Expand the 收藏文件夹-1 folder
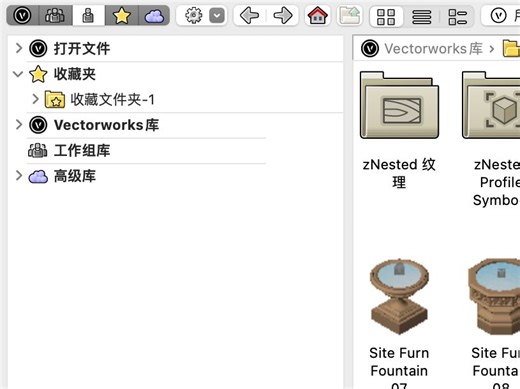Image resolution: width=520 pixels, height=389 pixels. point(35,99)
